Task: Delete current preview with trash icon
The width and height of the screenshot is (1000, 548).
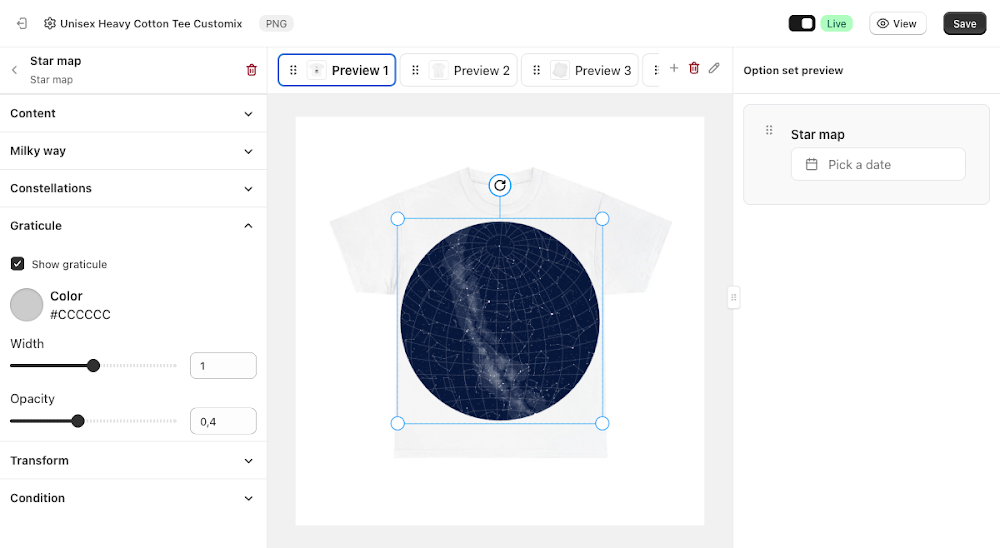Action: (694, 68)
